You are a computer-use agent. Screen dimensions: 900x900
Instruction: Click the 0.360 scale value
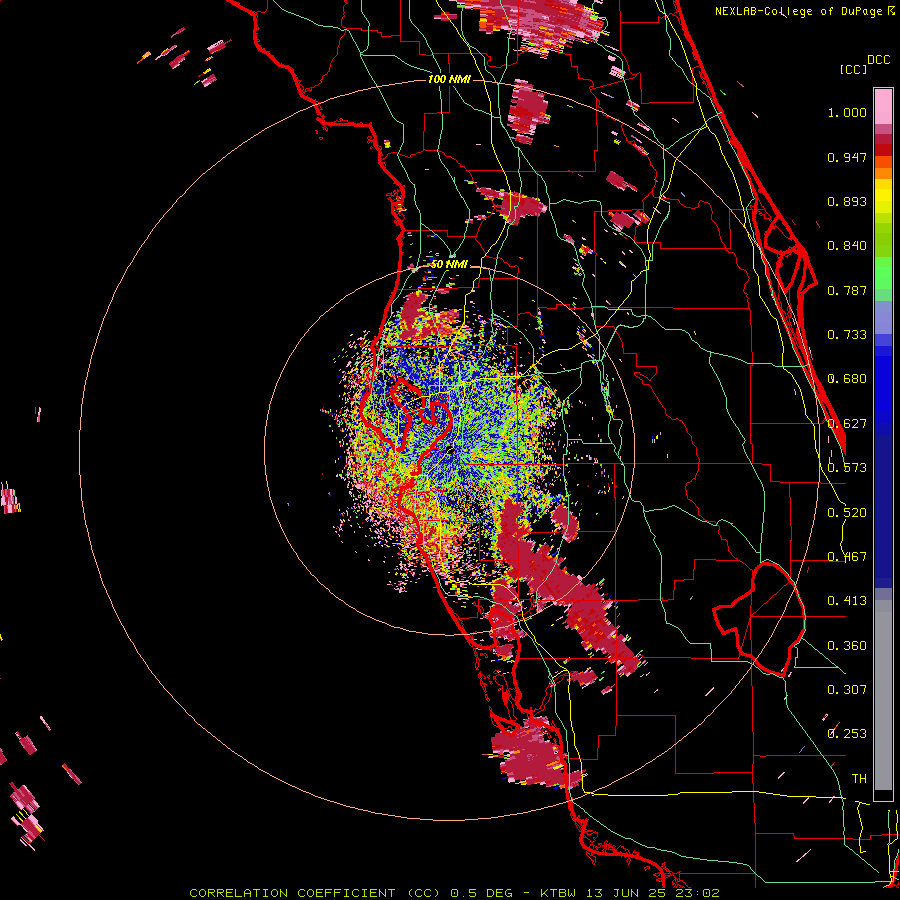tap(847, 646)
